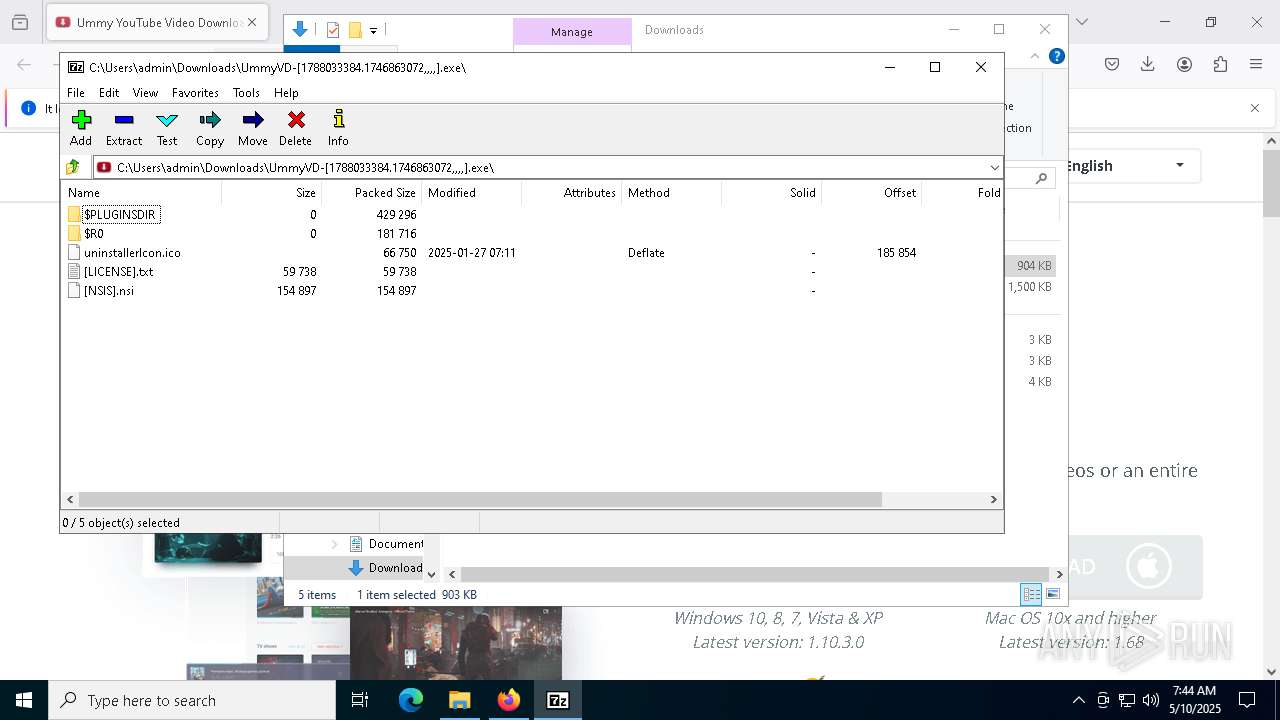Viewport: 1280px width, 720px height.
Task: Open the File menu in 7-Zip
Action: tap(76, 92)
